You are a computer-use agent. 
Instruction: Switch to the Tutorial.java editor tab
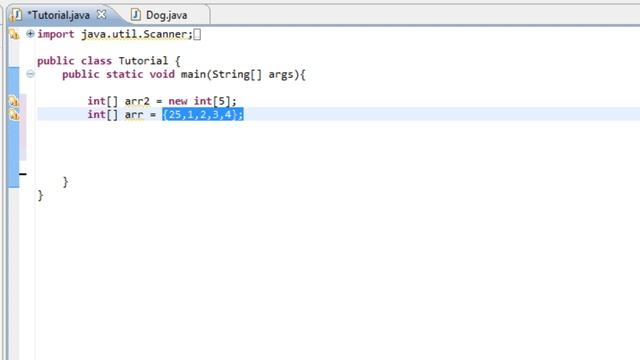coord(60,16)
